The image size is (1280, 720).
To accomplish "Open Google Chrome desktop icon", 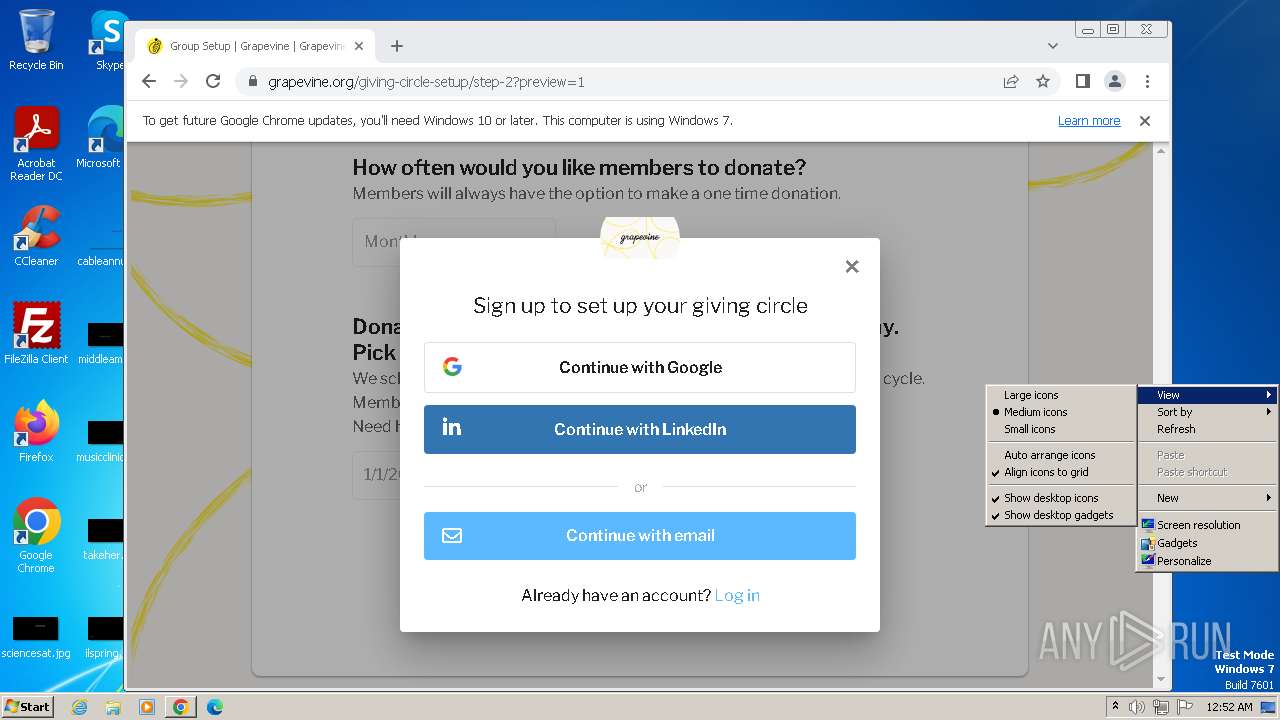I will [36, 535].
